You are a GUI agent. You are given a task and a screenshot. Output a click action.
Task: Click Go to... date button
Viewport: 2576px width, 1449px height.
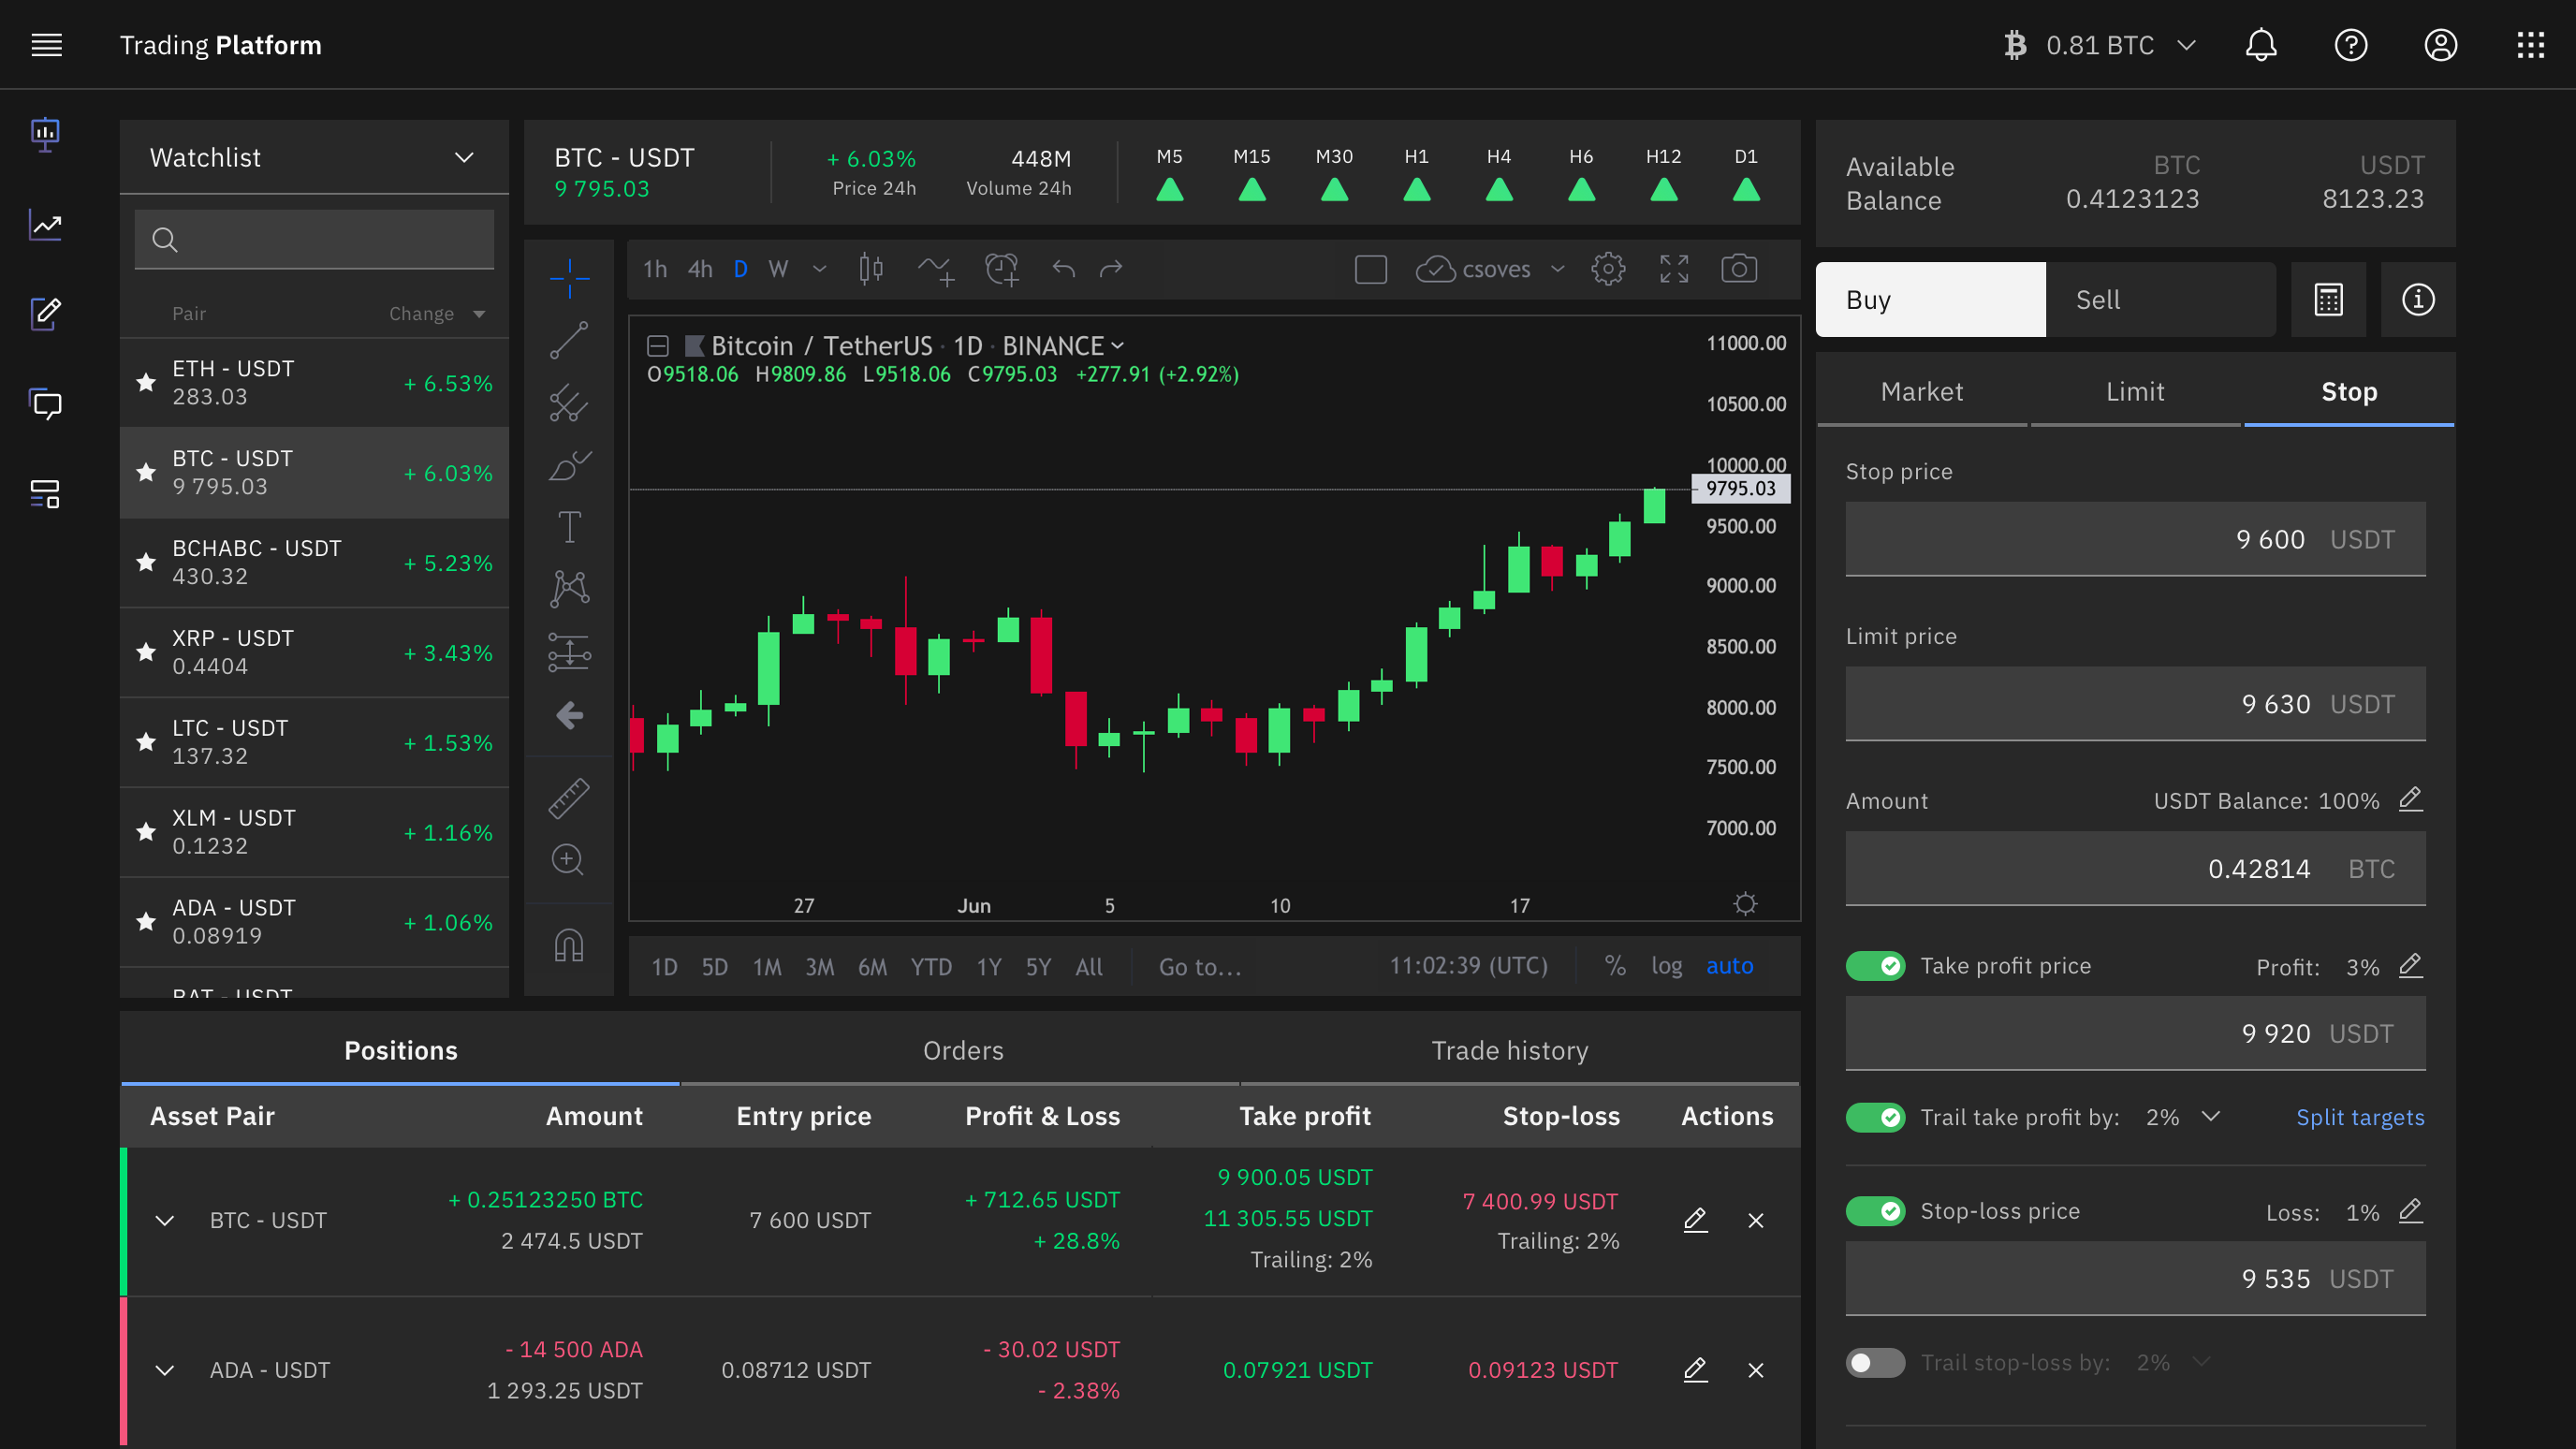(x=1200, y=967)
